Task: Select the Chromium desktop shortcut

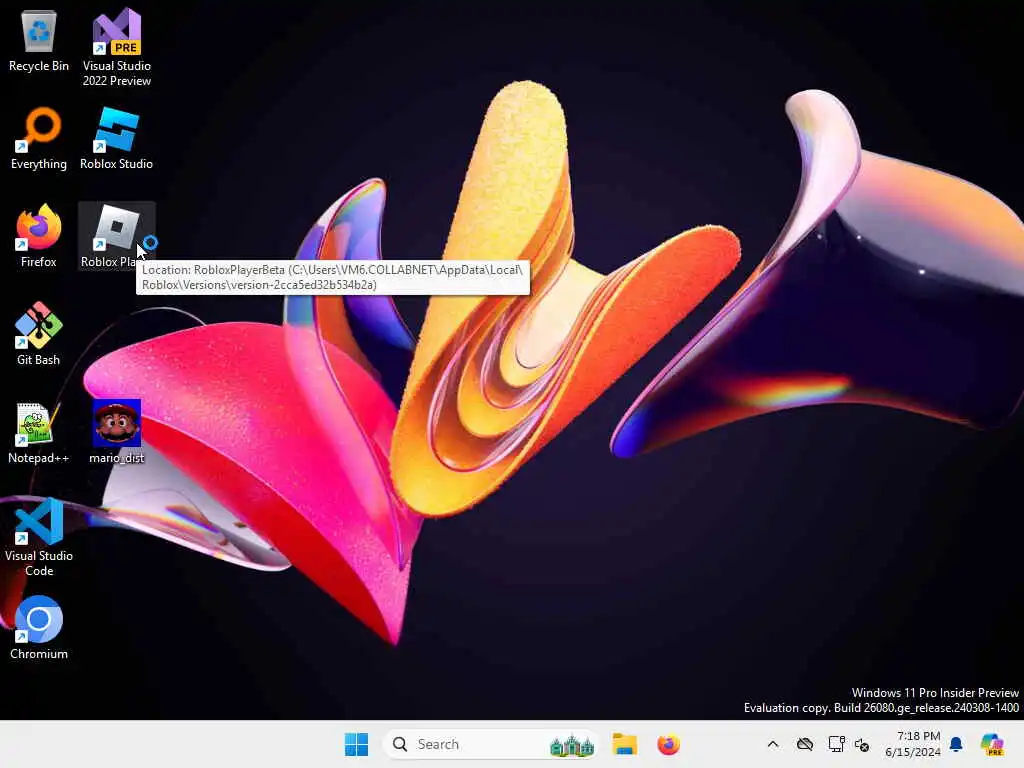Action: click(39, 628)
